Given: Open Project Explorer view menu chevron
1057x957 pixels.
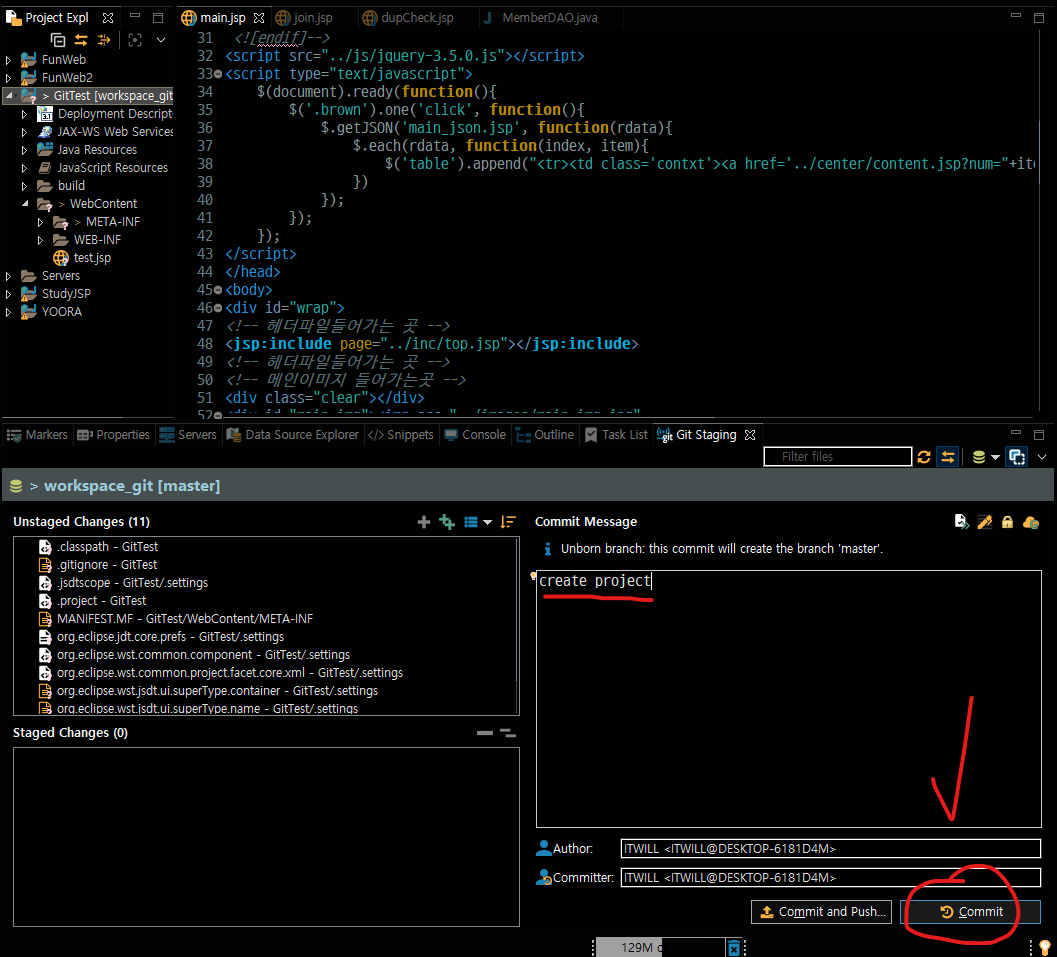Looking at the screenshot, I should point(161,40).
